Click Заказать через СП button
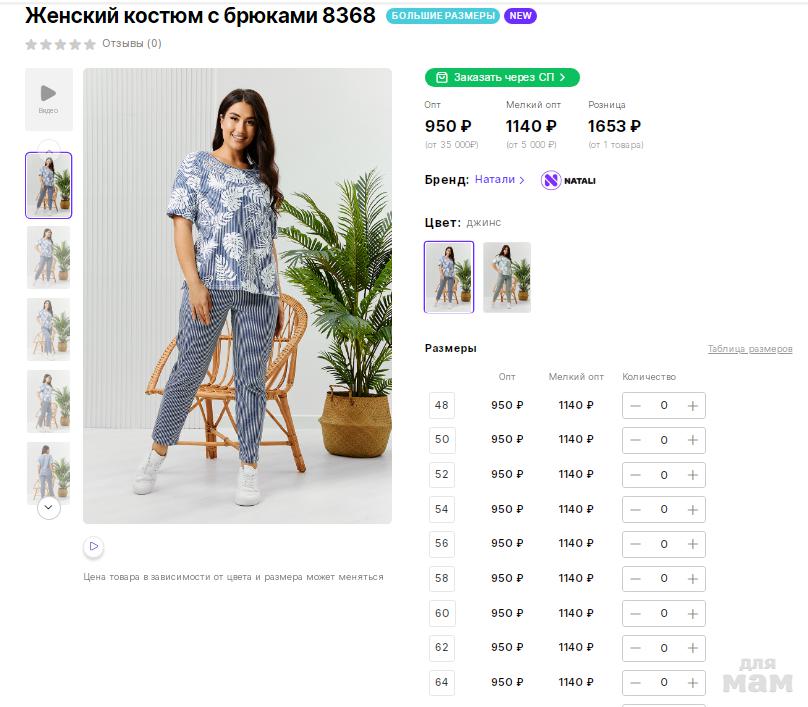808x707 pixels. 501,77
